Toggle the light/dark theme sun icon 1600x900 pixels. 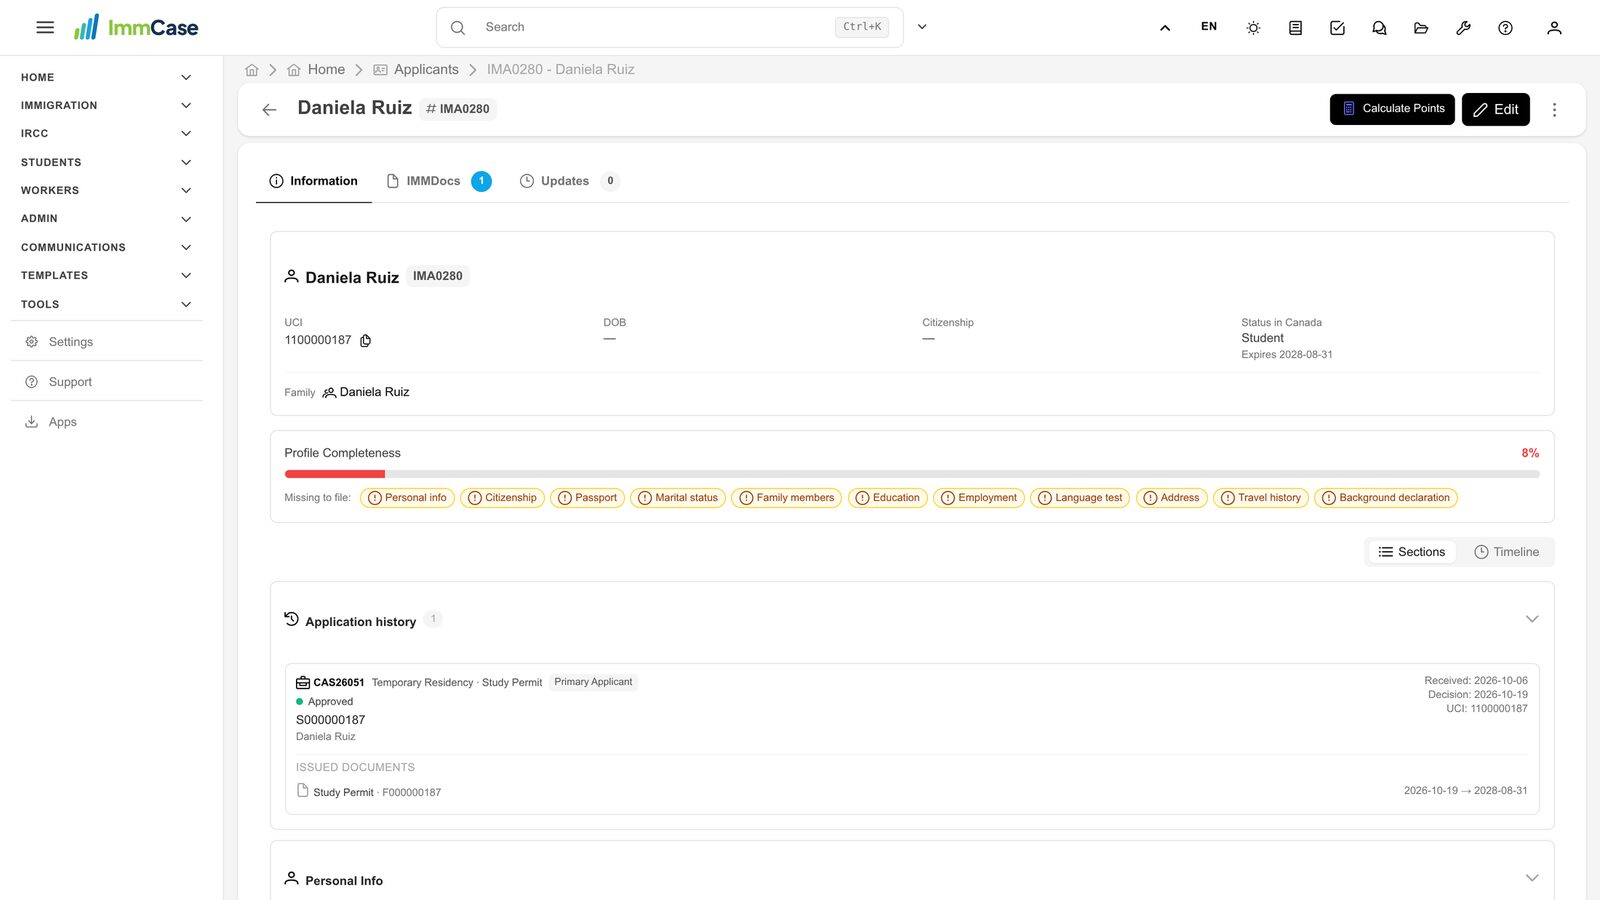coord(1253,28)
